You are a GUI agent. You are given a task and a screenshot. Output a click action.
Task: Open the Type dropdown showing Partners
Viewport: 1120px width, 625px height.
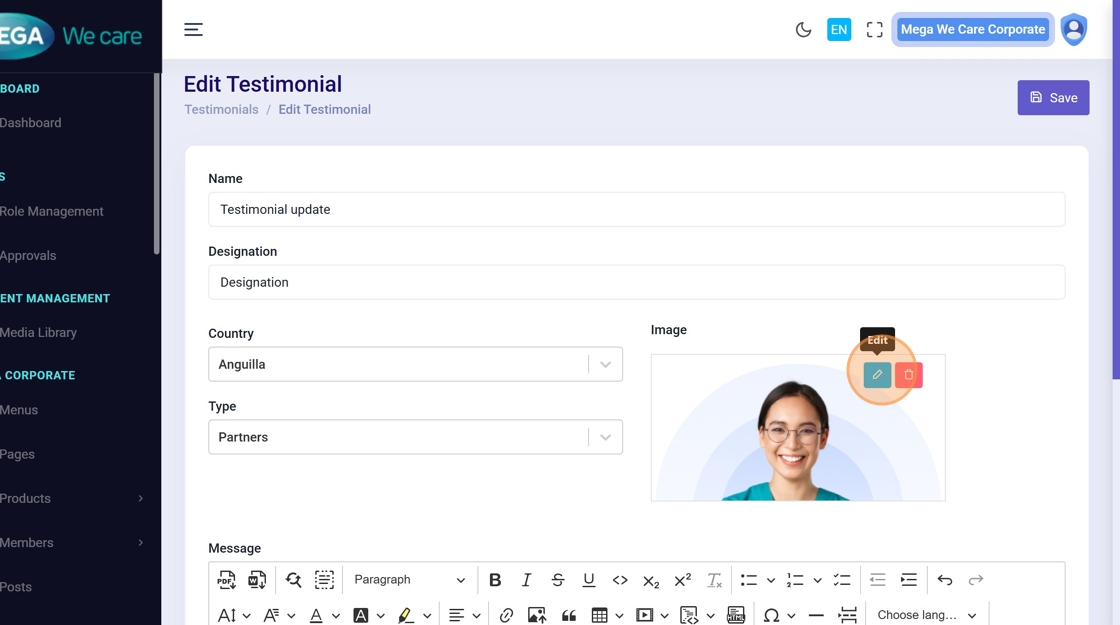[415, 437]
